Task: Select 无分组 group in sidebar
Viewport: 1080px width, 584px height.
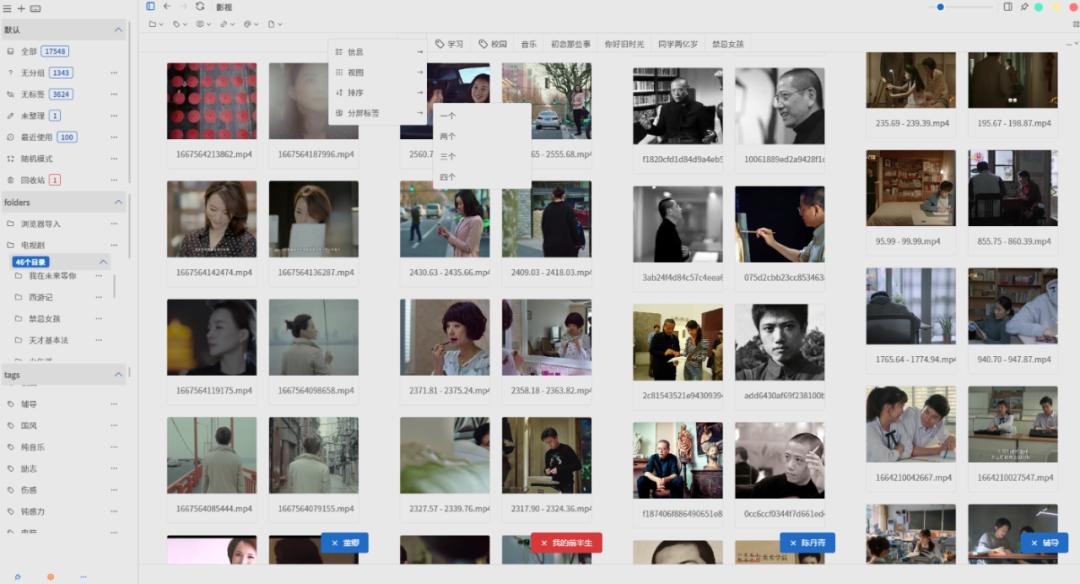Action: click(x=39, y=72)
